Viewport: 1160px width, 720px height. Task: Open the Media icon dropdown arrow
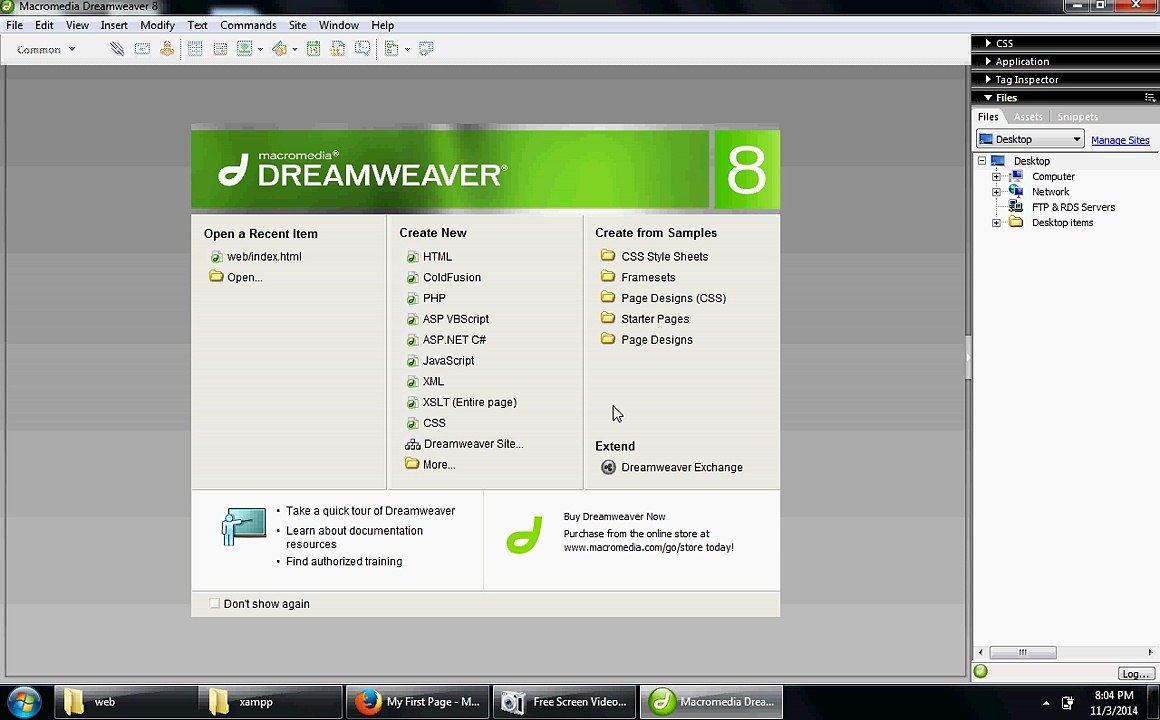294,50
